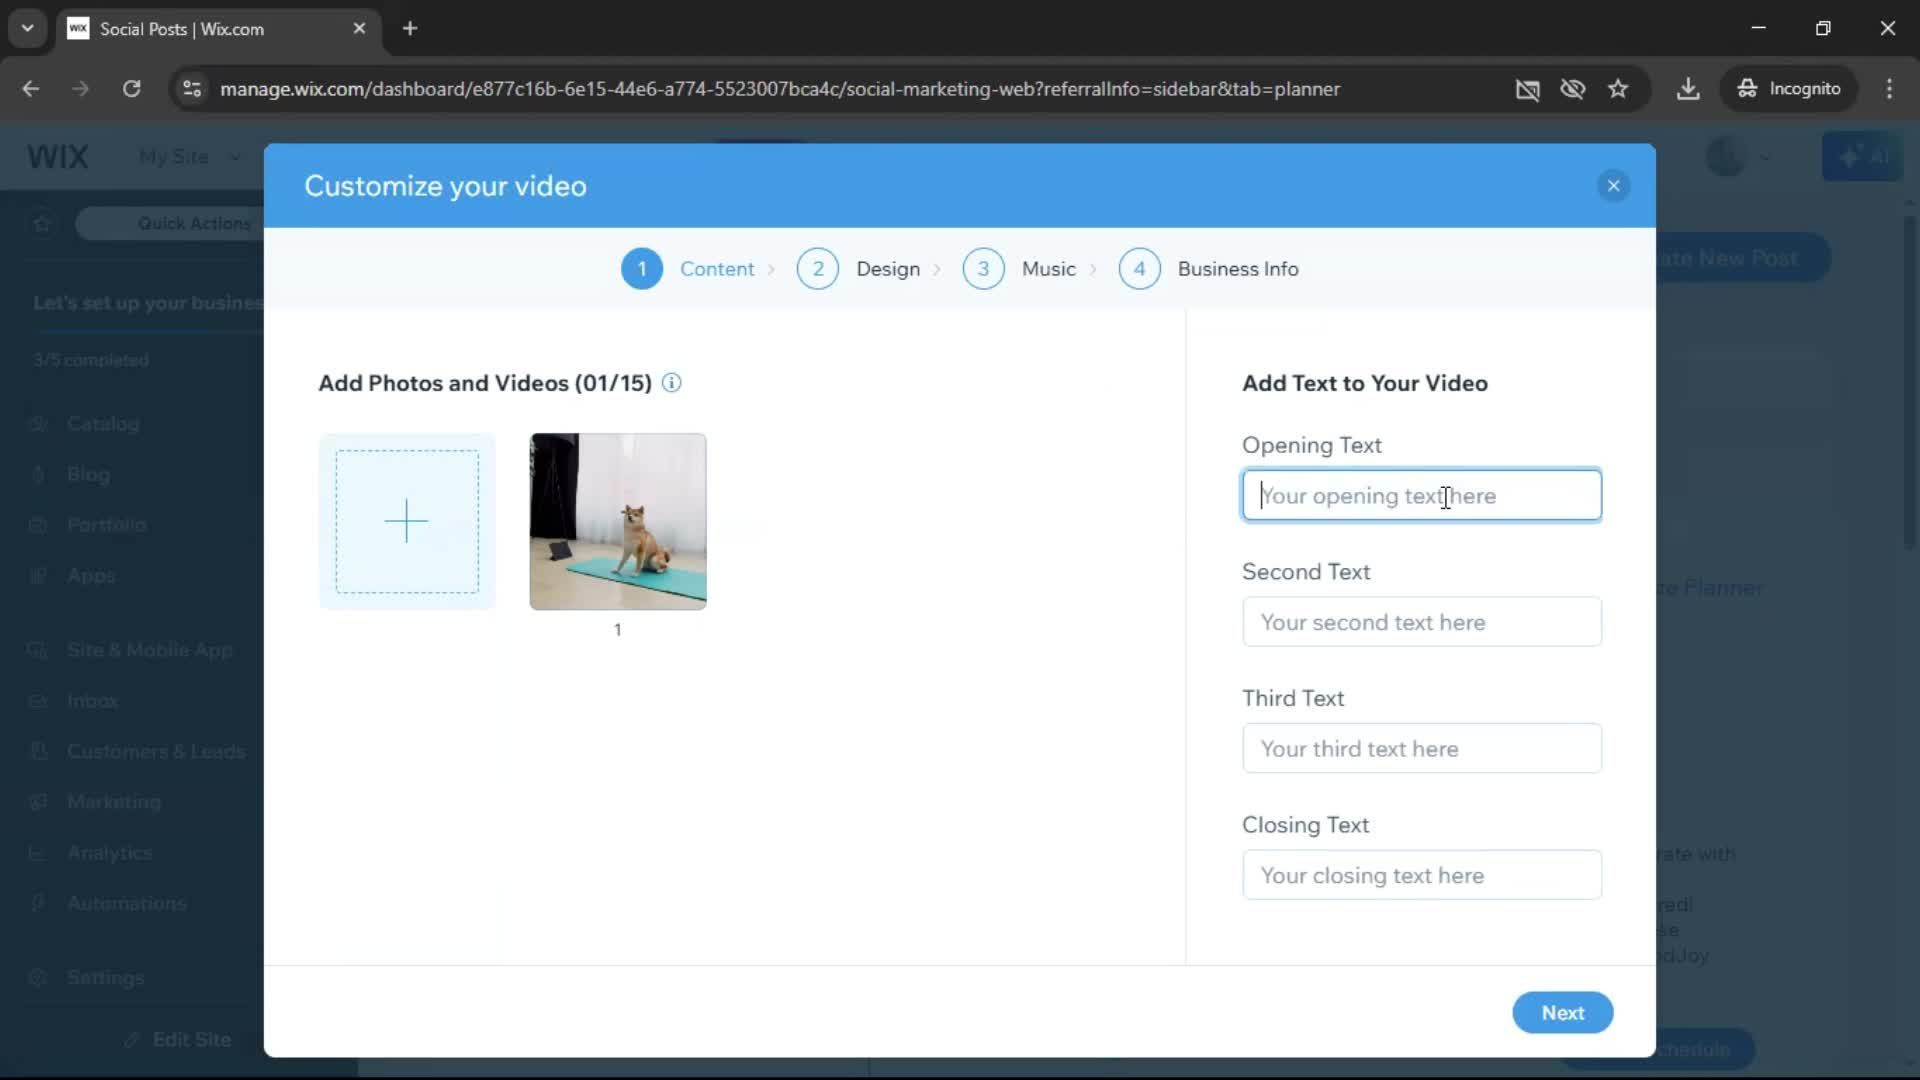Viewport: 1920px width, 1080px height.
Task: Close the Customize your video dialog
Action: point(1613,186)
